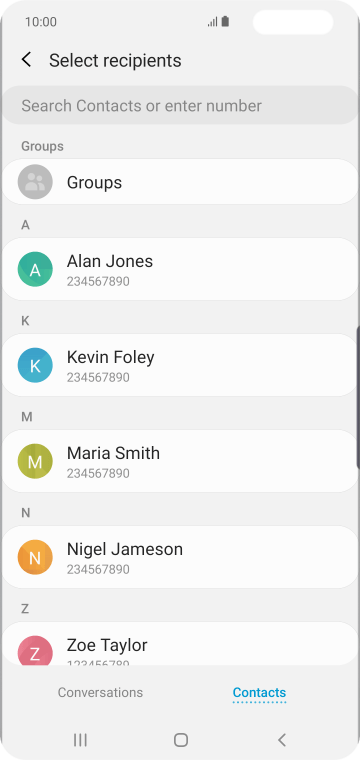Tap the grey Groups avatar icon

(35, 182)
